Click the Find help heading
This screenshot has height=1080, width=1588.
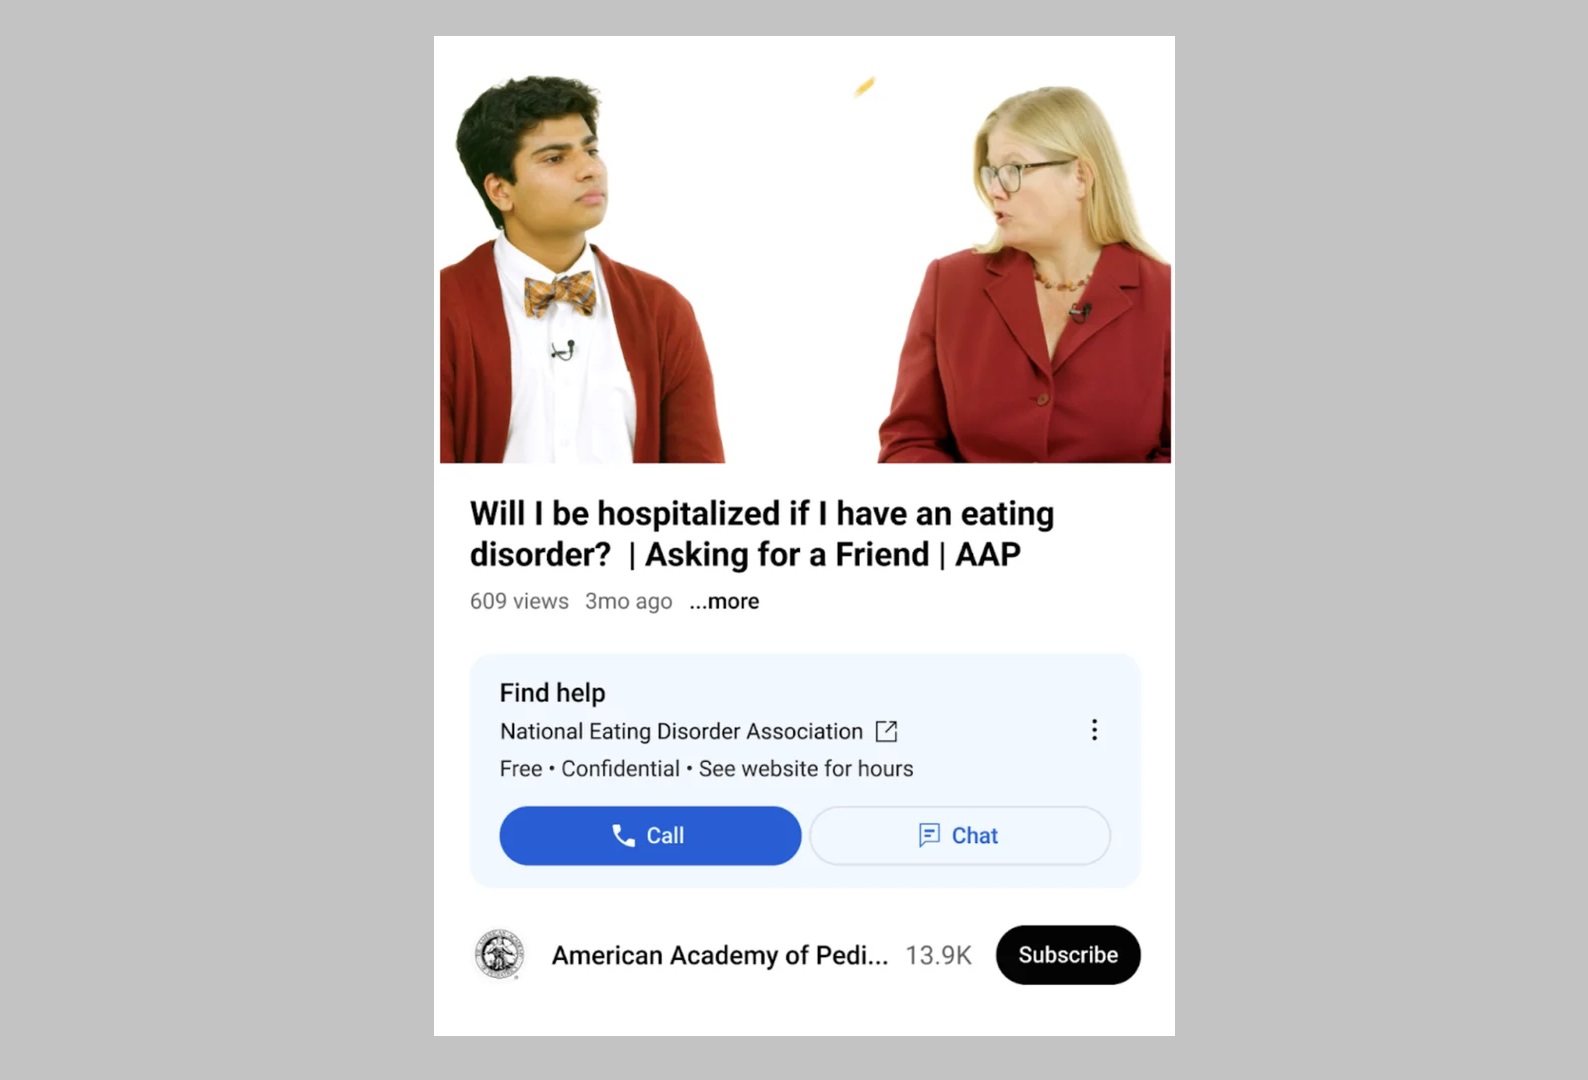click(552, 693)
